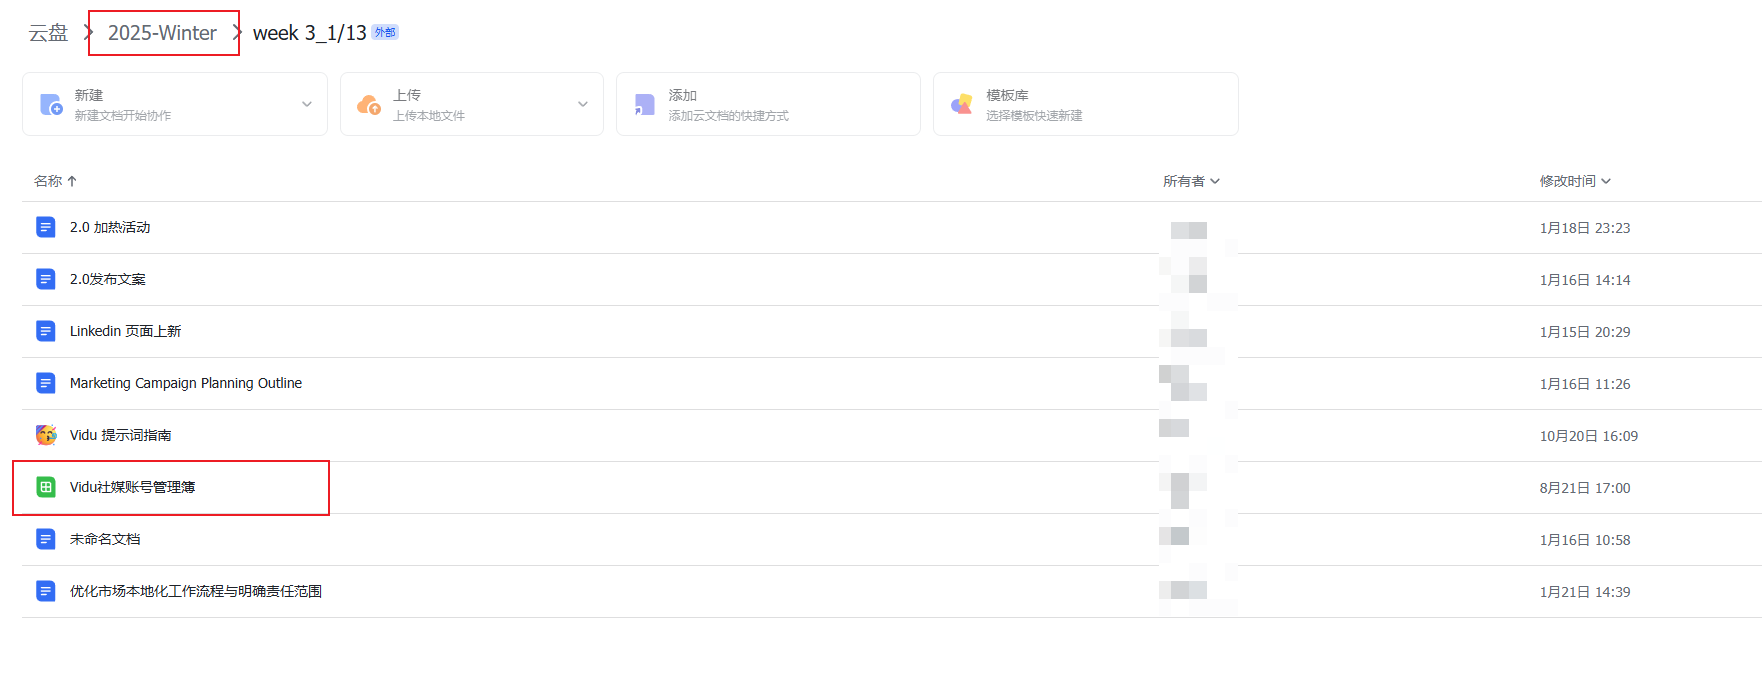Open 优化市场本地化工作流程与明确责任范围 document

[196, 591]
